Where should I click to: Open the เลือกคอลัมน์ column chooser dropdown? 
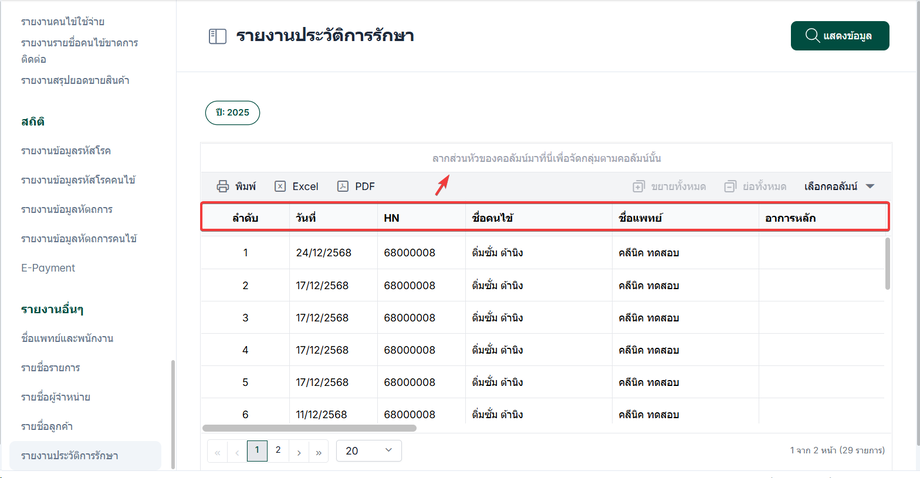coord(839,187)
